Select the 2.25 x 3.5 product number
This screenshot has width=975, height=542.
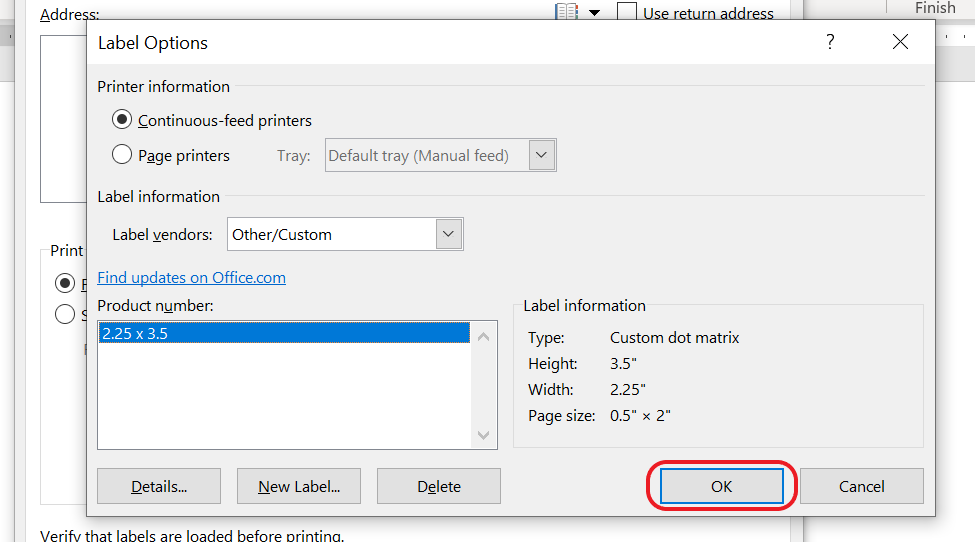click(x=284, y=334)
